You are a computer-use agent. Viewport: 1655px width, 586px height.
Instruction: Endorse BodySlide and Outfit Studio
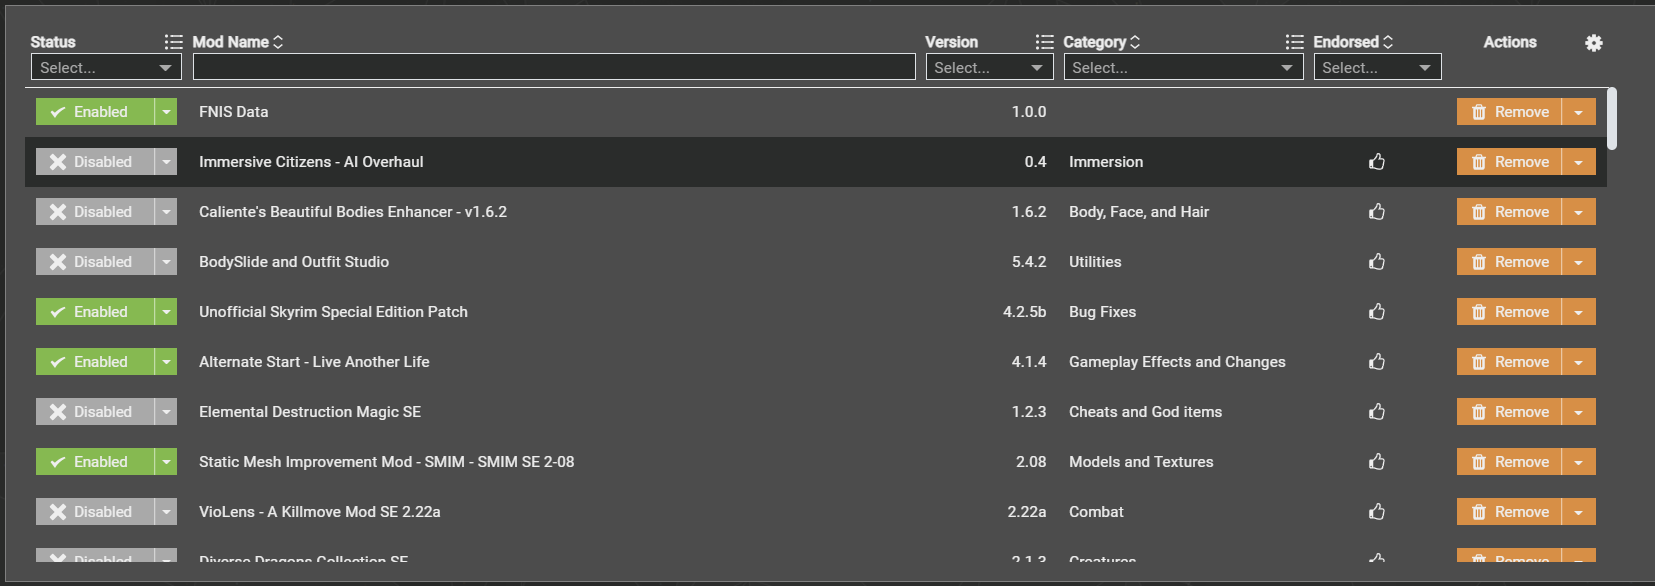click(x=1377, y=261)
